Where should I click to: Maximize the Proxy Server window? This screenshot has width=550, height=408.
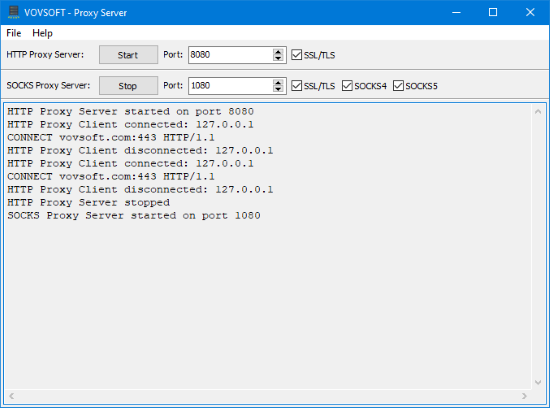click(x=493, y=12)
